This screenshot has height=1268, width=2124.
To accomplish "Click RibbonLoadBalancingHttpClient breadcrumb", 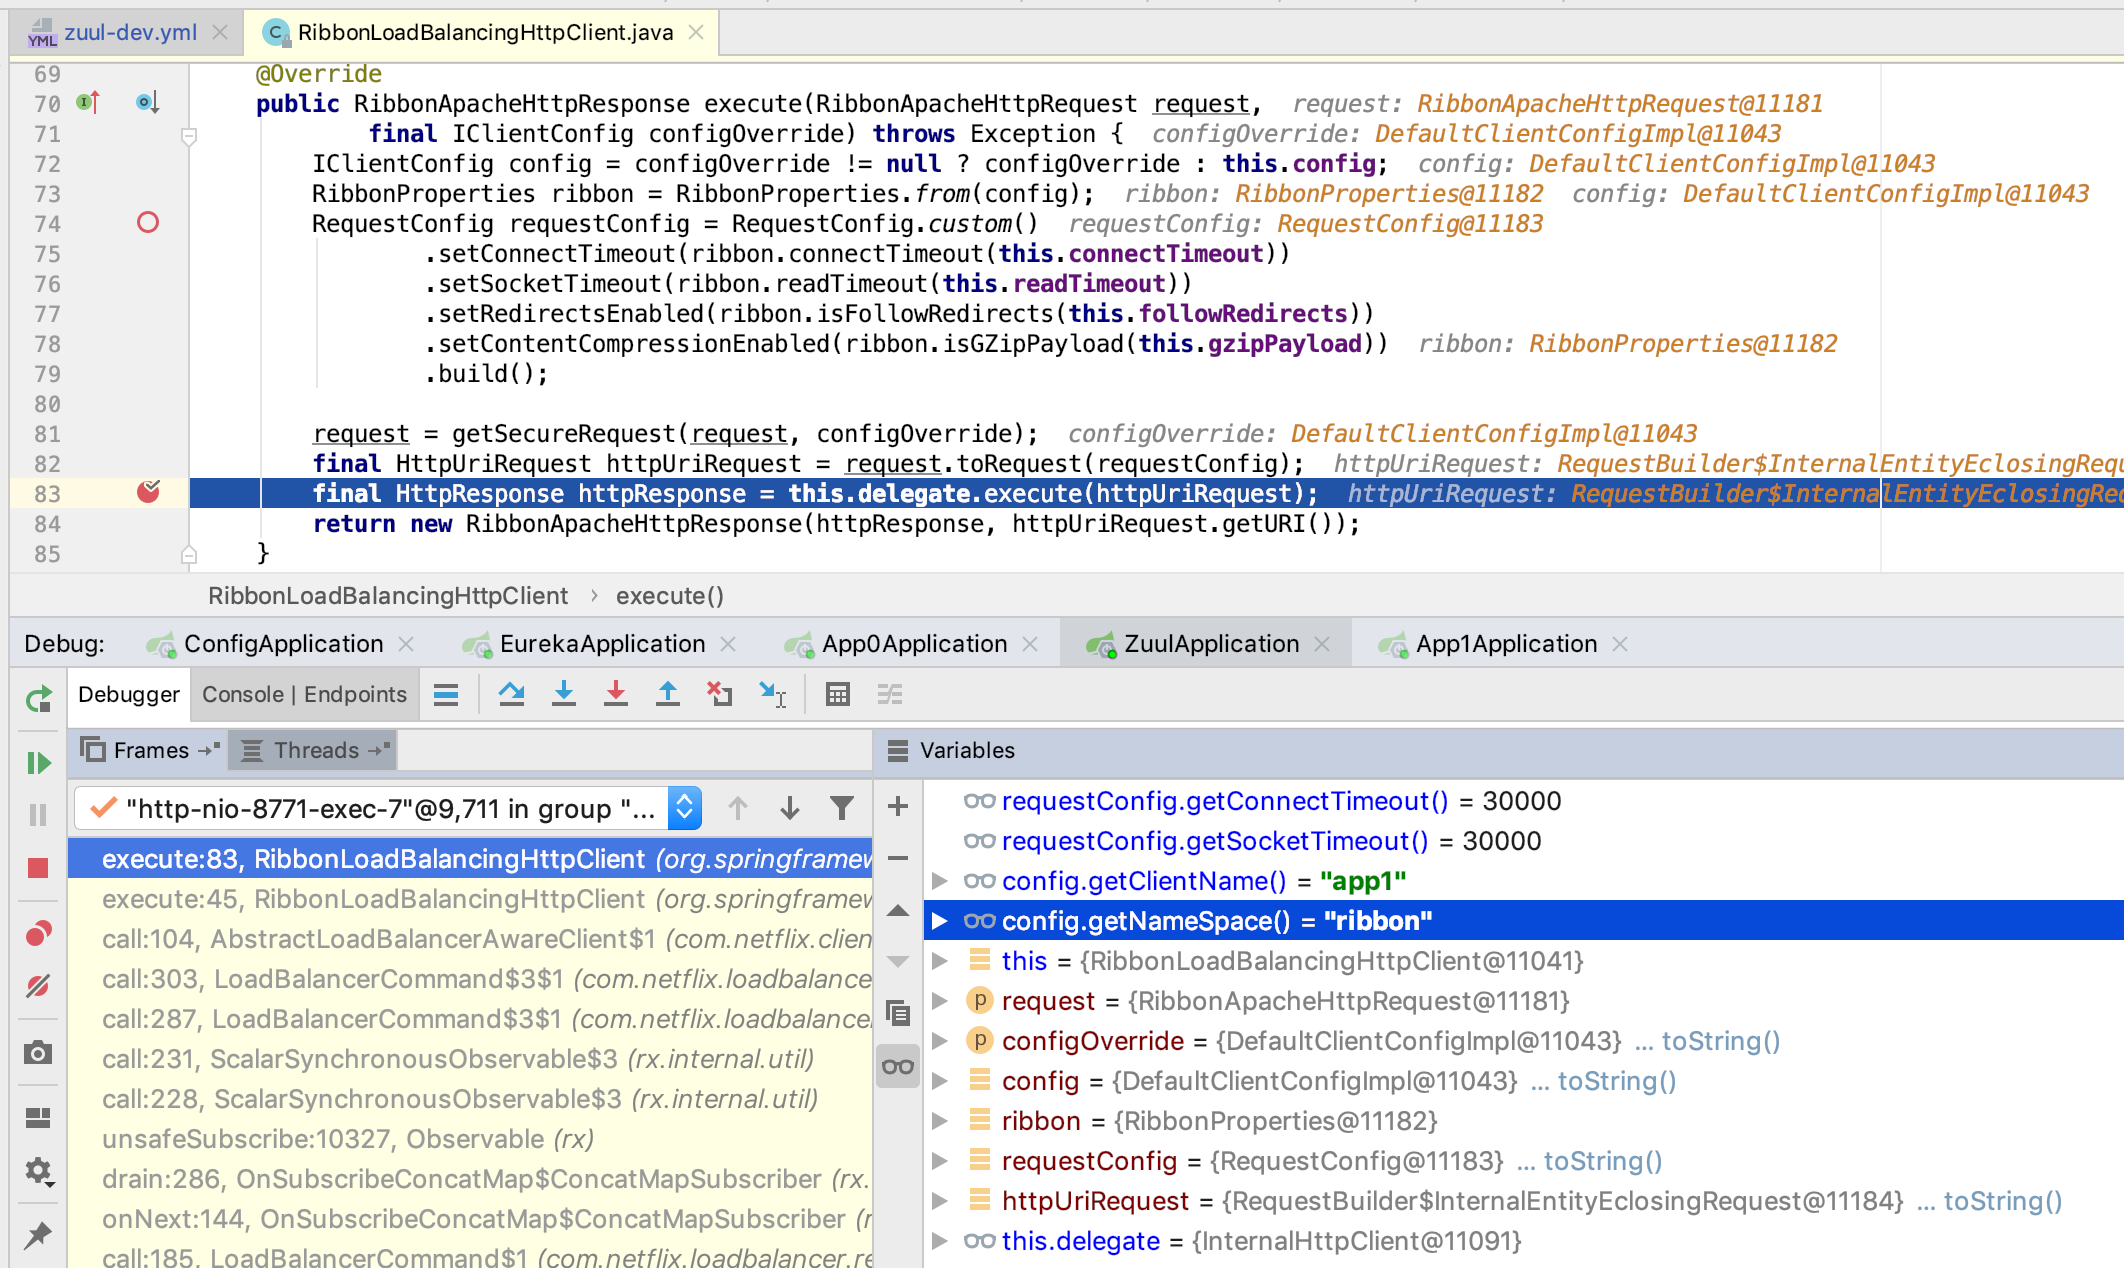I will [x=388, y=596].
